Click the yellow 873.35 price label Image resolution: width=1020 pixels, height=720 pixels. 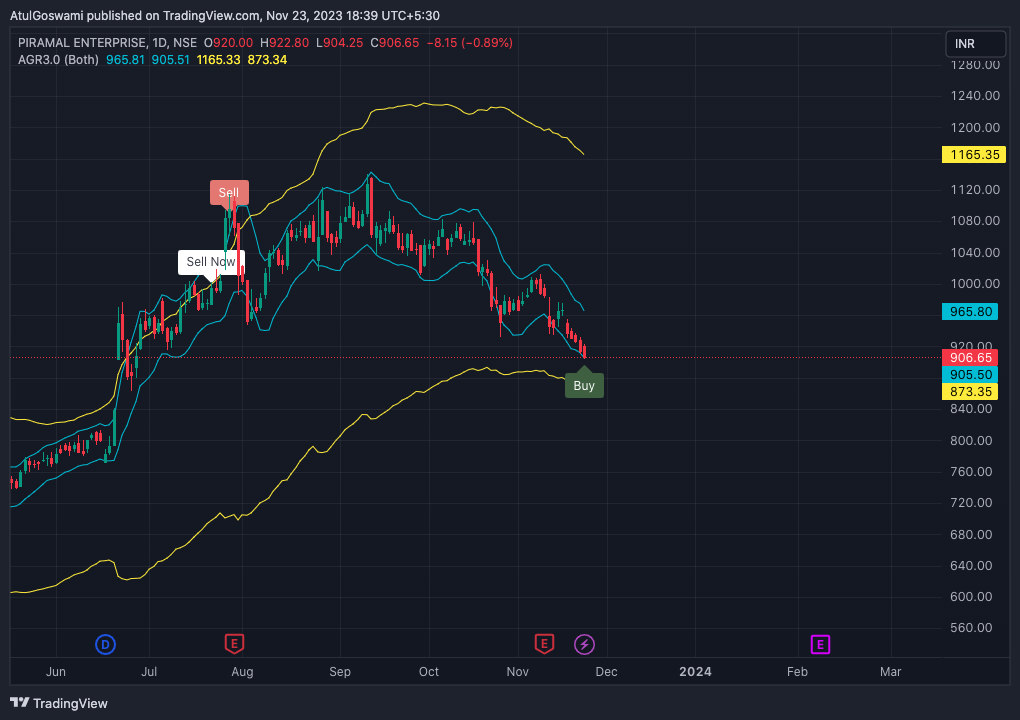[969, 392]
